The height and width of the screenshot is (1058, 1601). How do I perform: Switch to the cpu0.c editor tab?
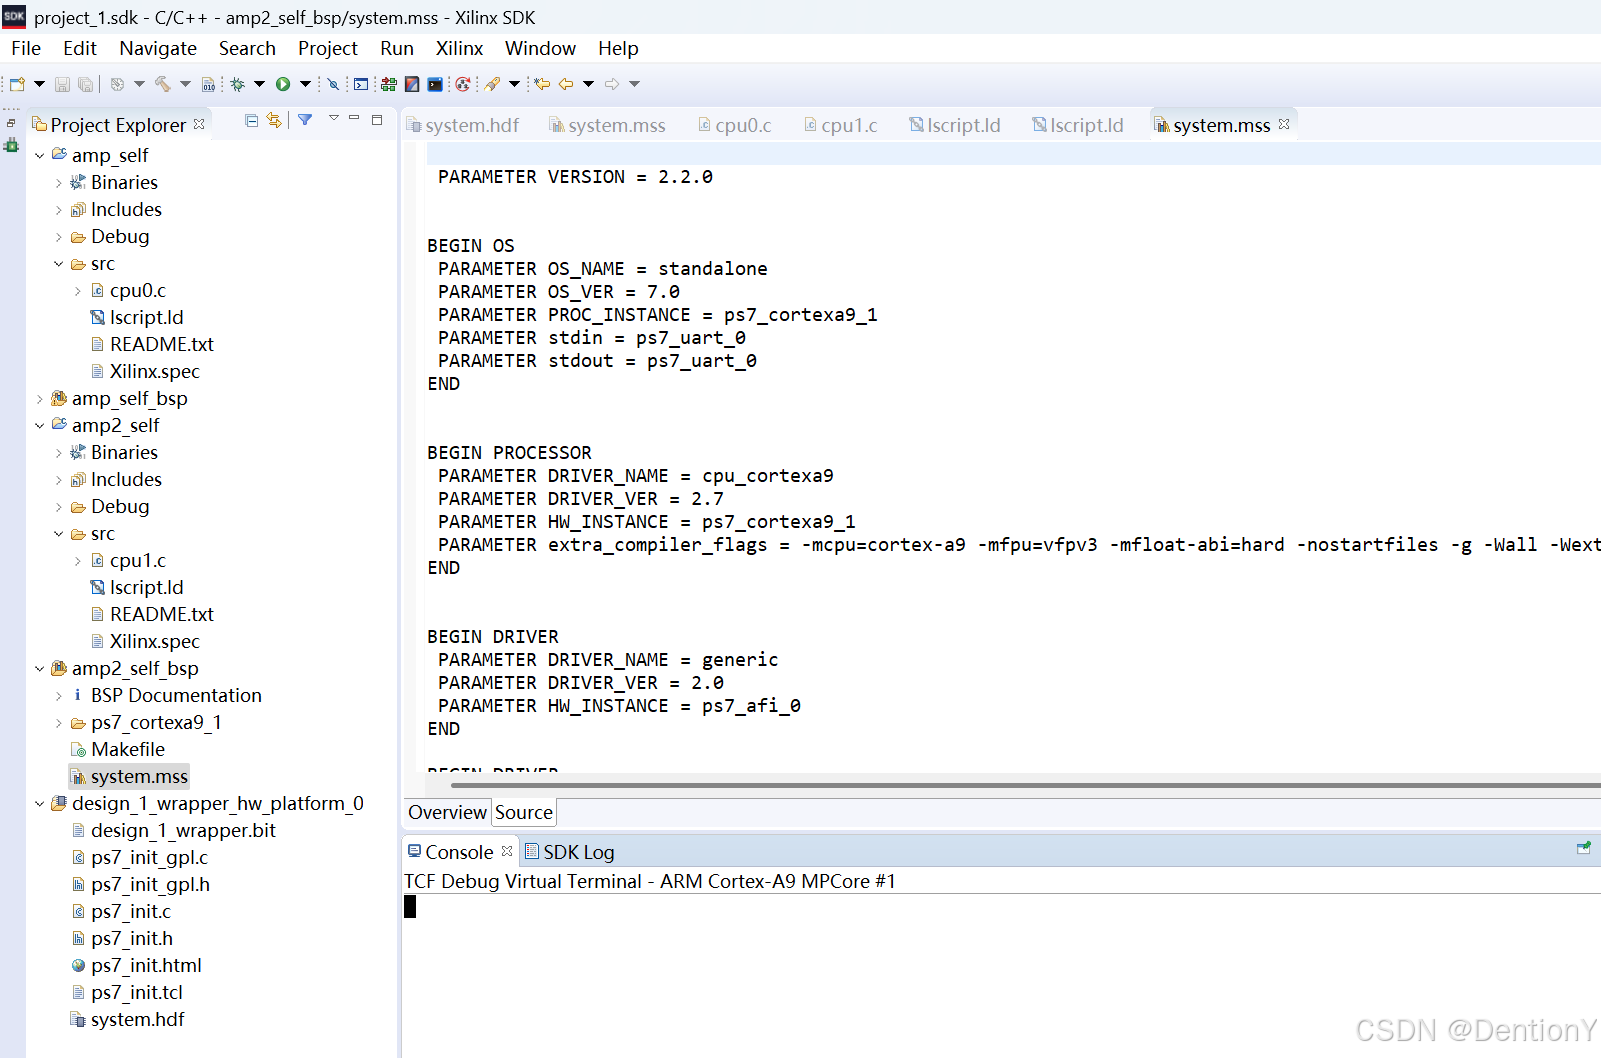pos(735,125)
